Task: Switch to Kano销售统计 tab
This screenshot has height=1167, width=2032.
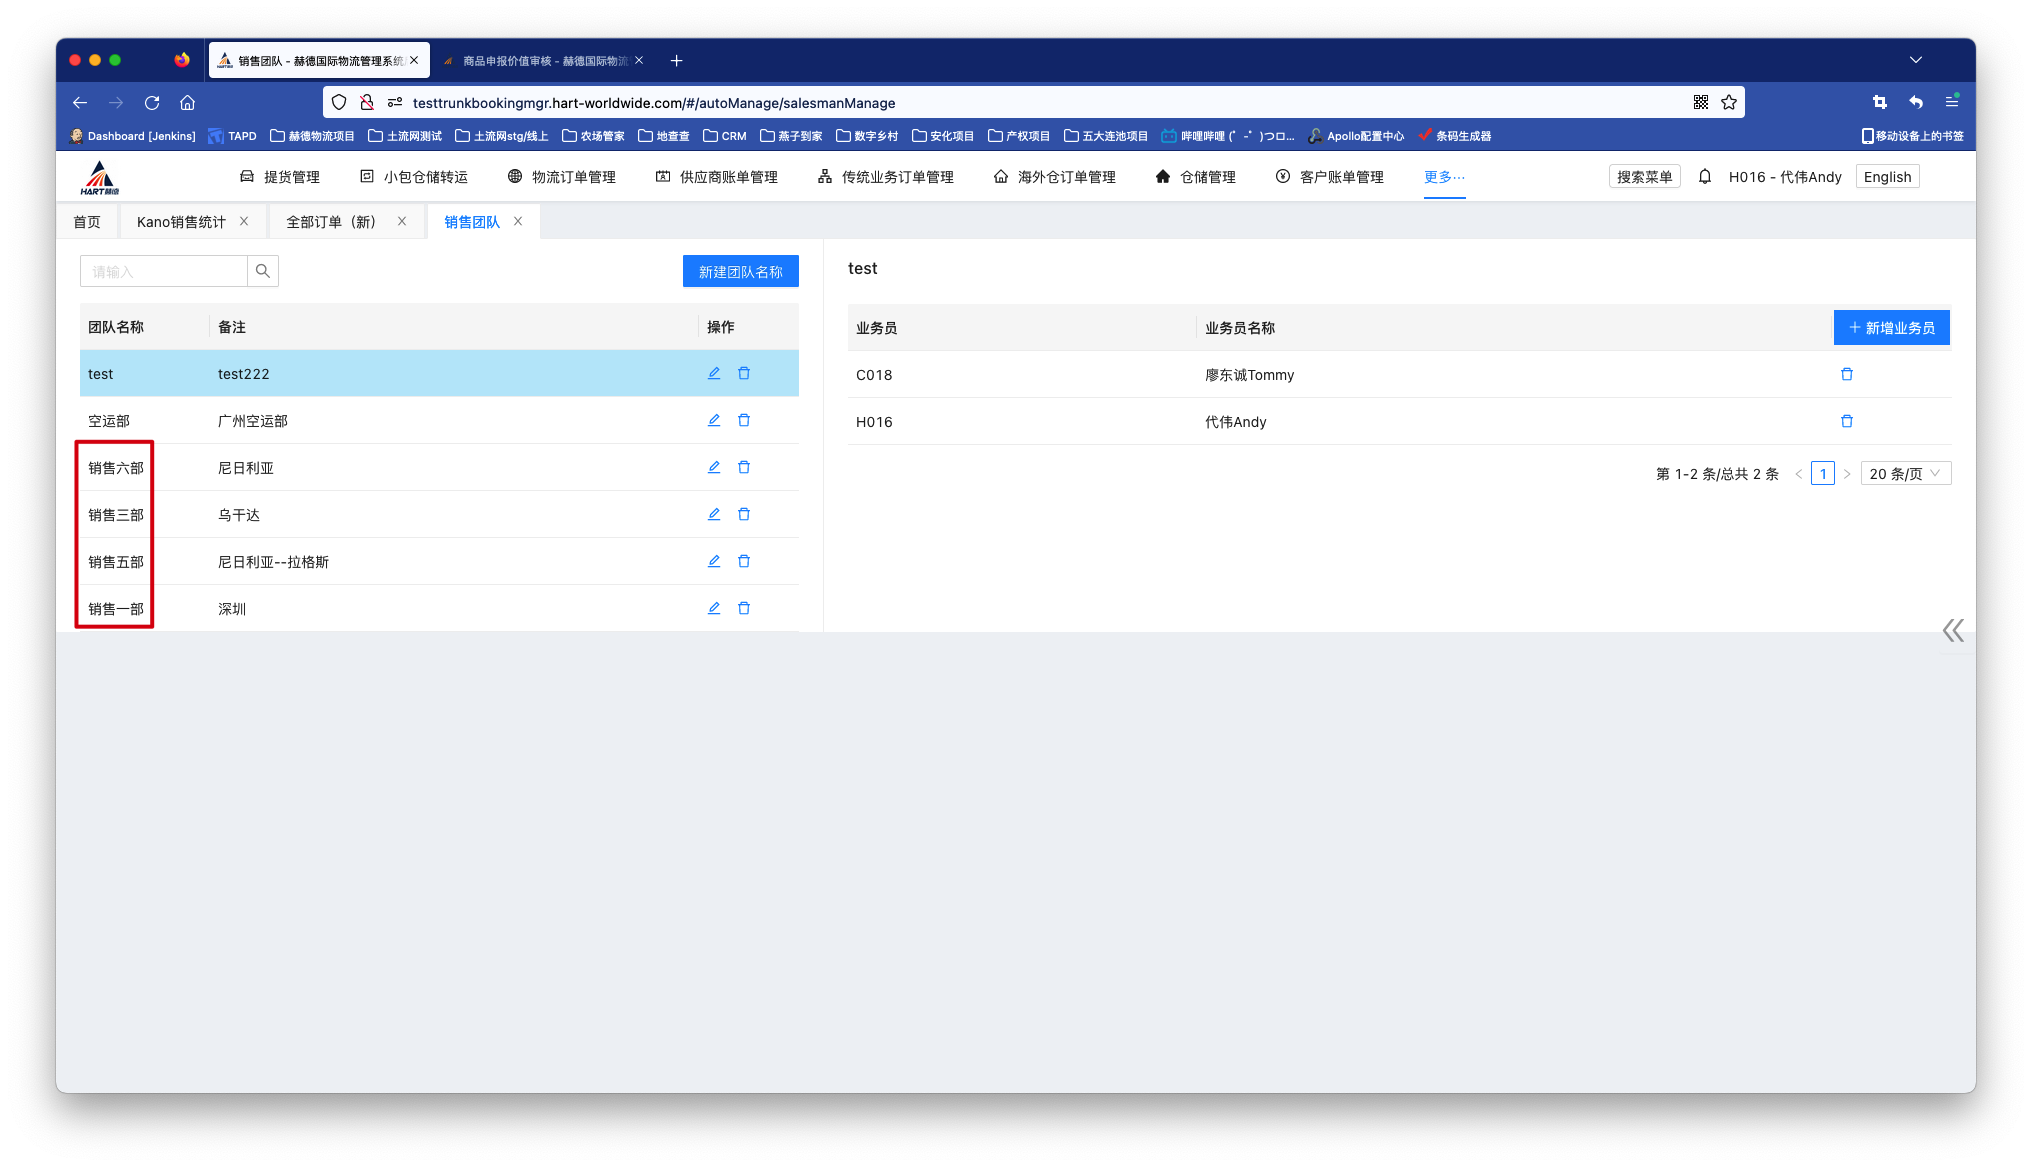Action: point(181,222)
